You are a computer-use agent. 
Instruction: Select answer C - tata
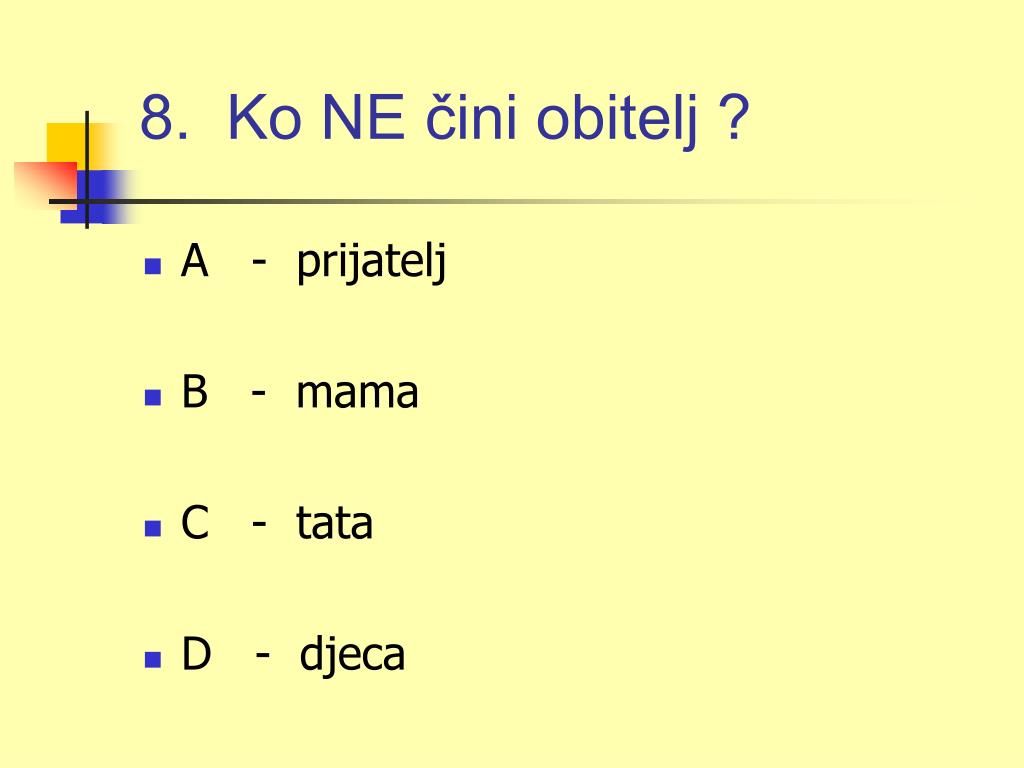point(276,522)
